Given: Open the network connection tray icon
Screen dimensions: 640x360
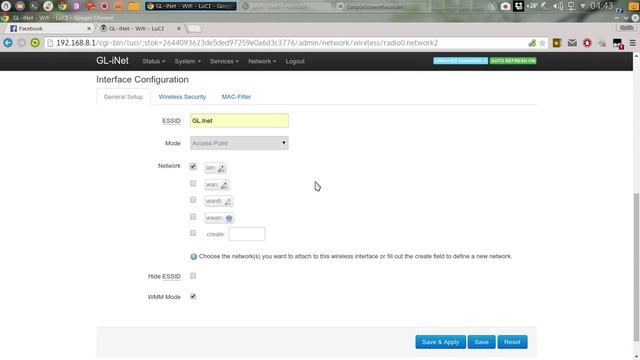Looking at the screenshot, I should pyautogui.click(x=571, y=6).
